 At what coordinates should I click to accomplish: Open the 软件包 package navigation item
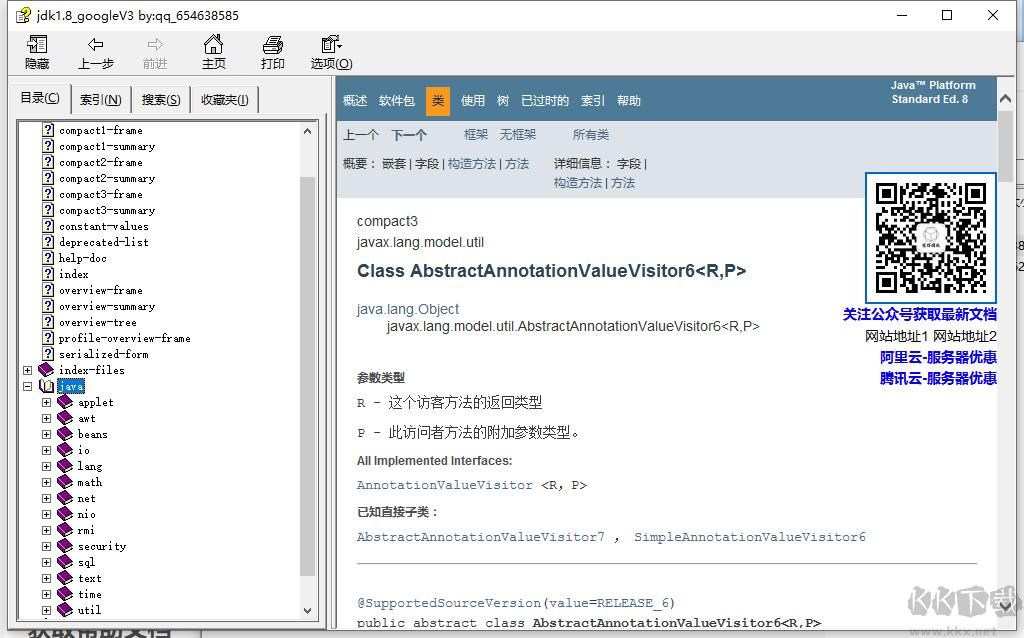(396, 101)
